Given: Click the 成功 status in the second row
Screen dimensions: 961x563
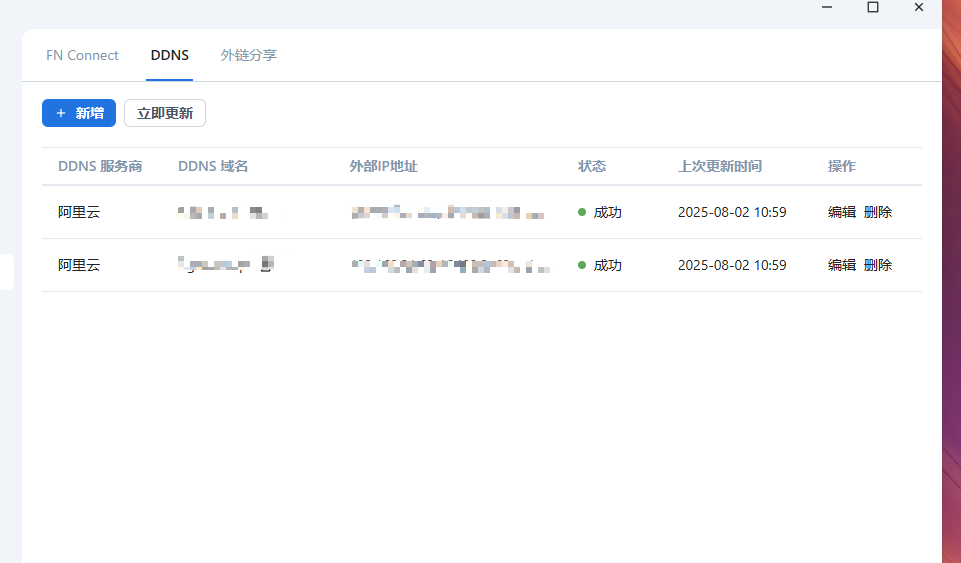Looking at the screenshot, I should (x=600, y=265).
